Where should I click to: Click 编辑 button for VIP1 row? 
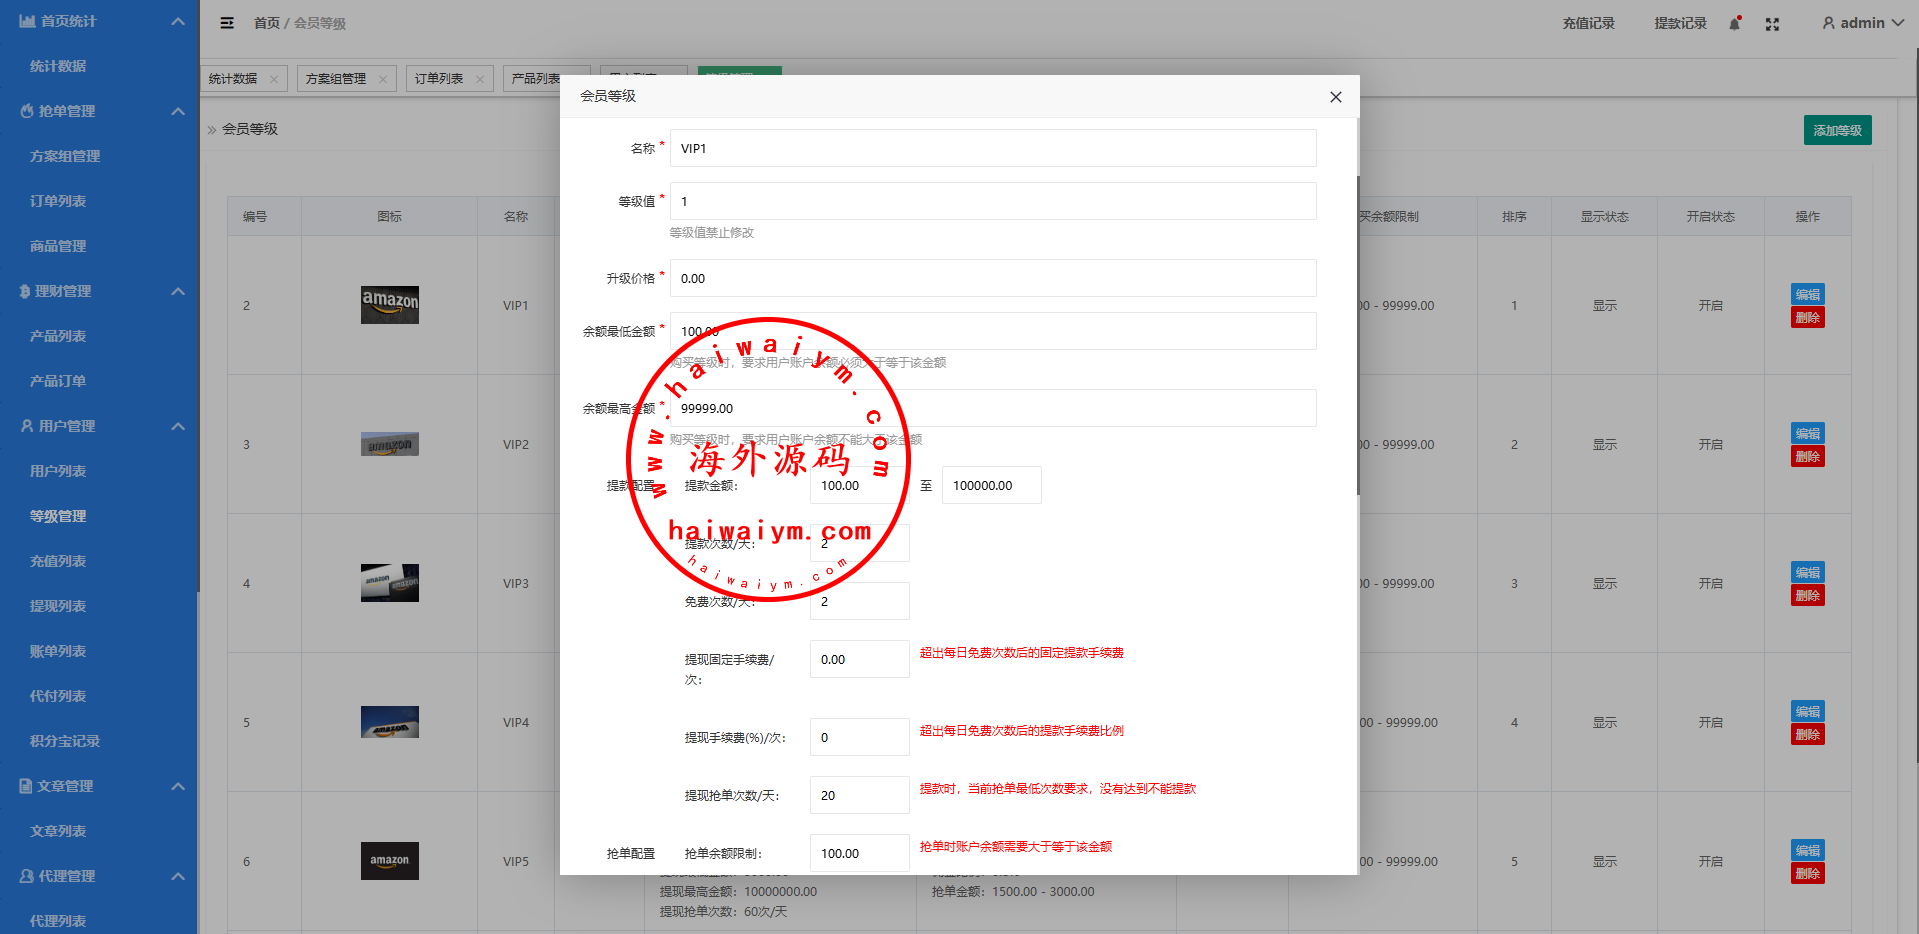tap(1807, 294)
